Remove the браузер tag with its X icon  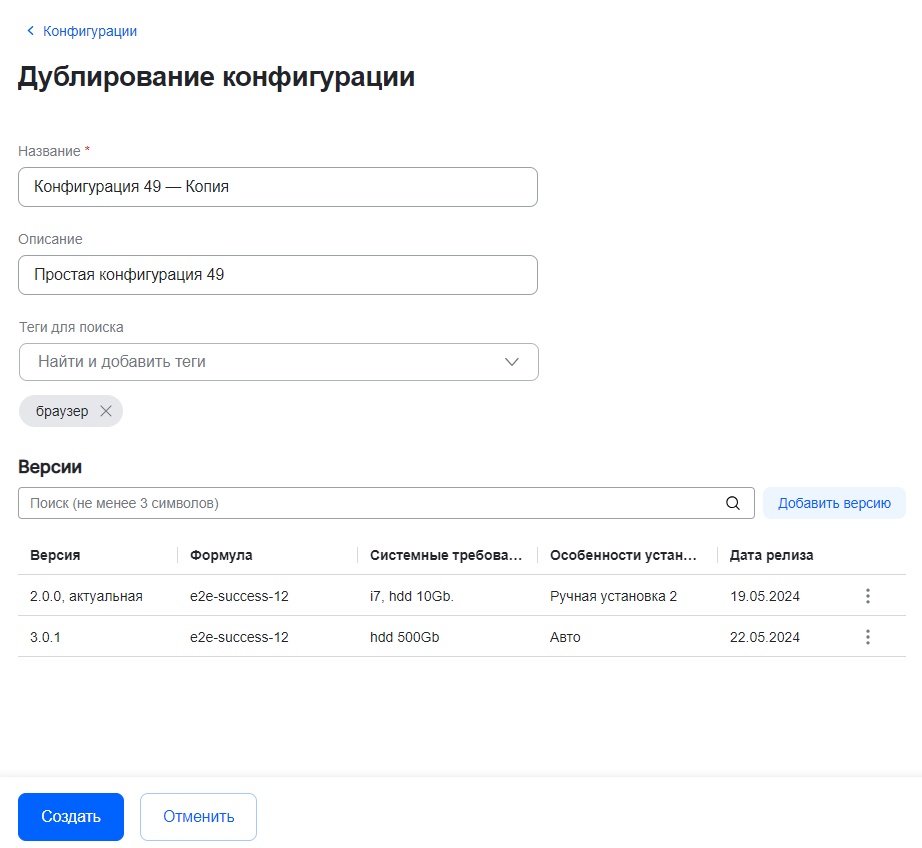pos(106,411)
